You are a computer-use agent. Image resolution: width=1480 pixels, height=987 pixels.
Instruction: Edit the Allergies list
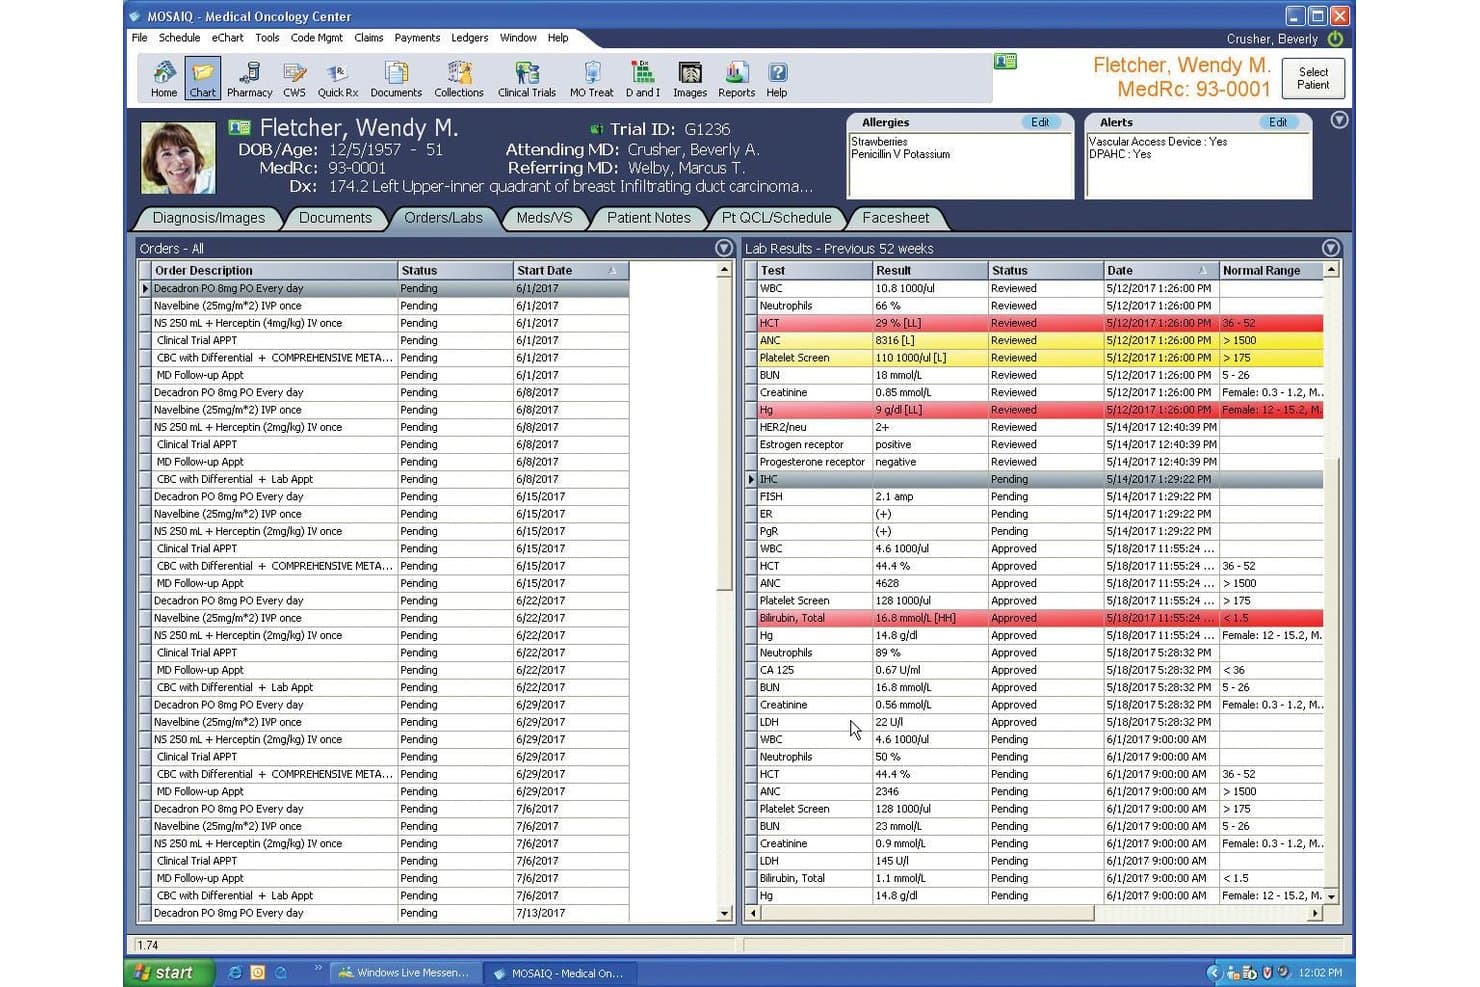pos(1040,122)
